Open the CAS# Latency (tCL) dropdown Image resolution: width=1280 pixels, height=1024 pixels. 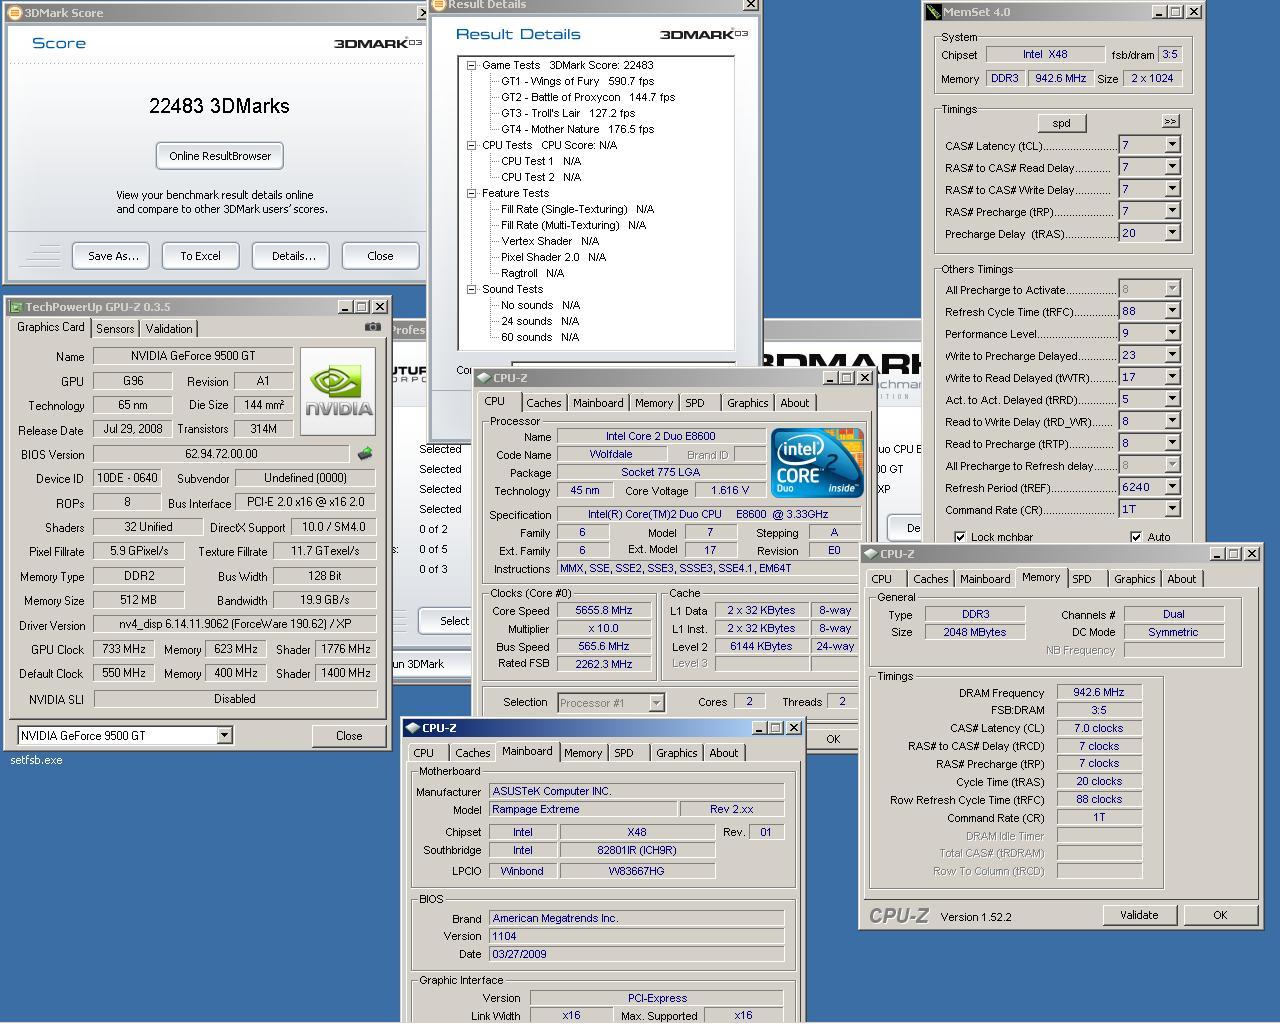pos(1172,145)
